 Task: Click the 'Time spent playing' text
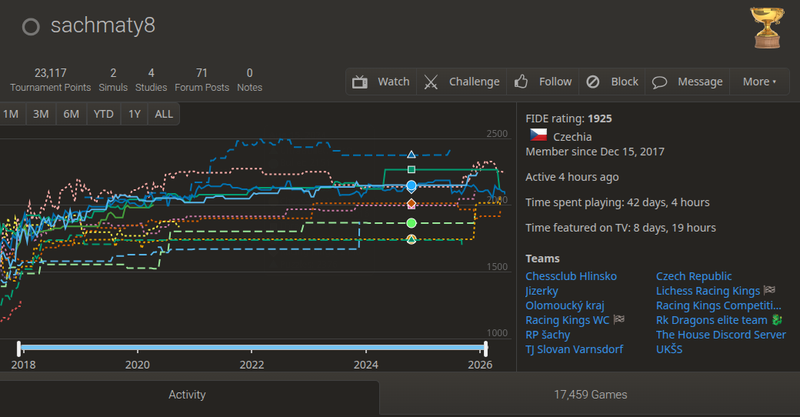pyautogui.click(x=617, y=203)
